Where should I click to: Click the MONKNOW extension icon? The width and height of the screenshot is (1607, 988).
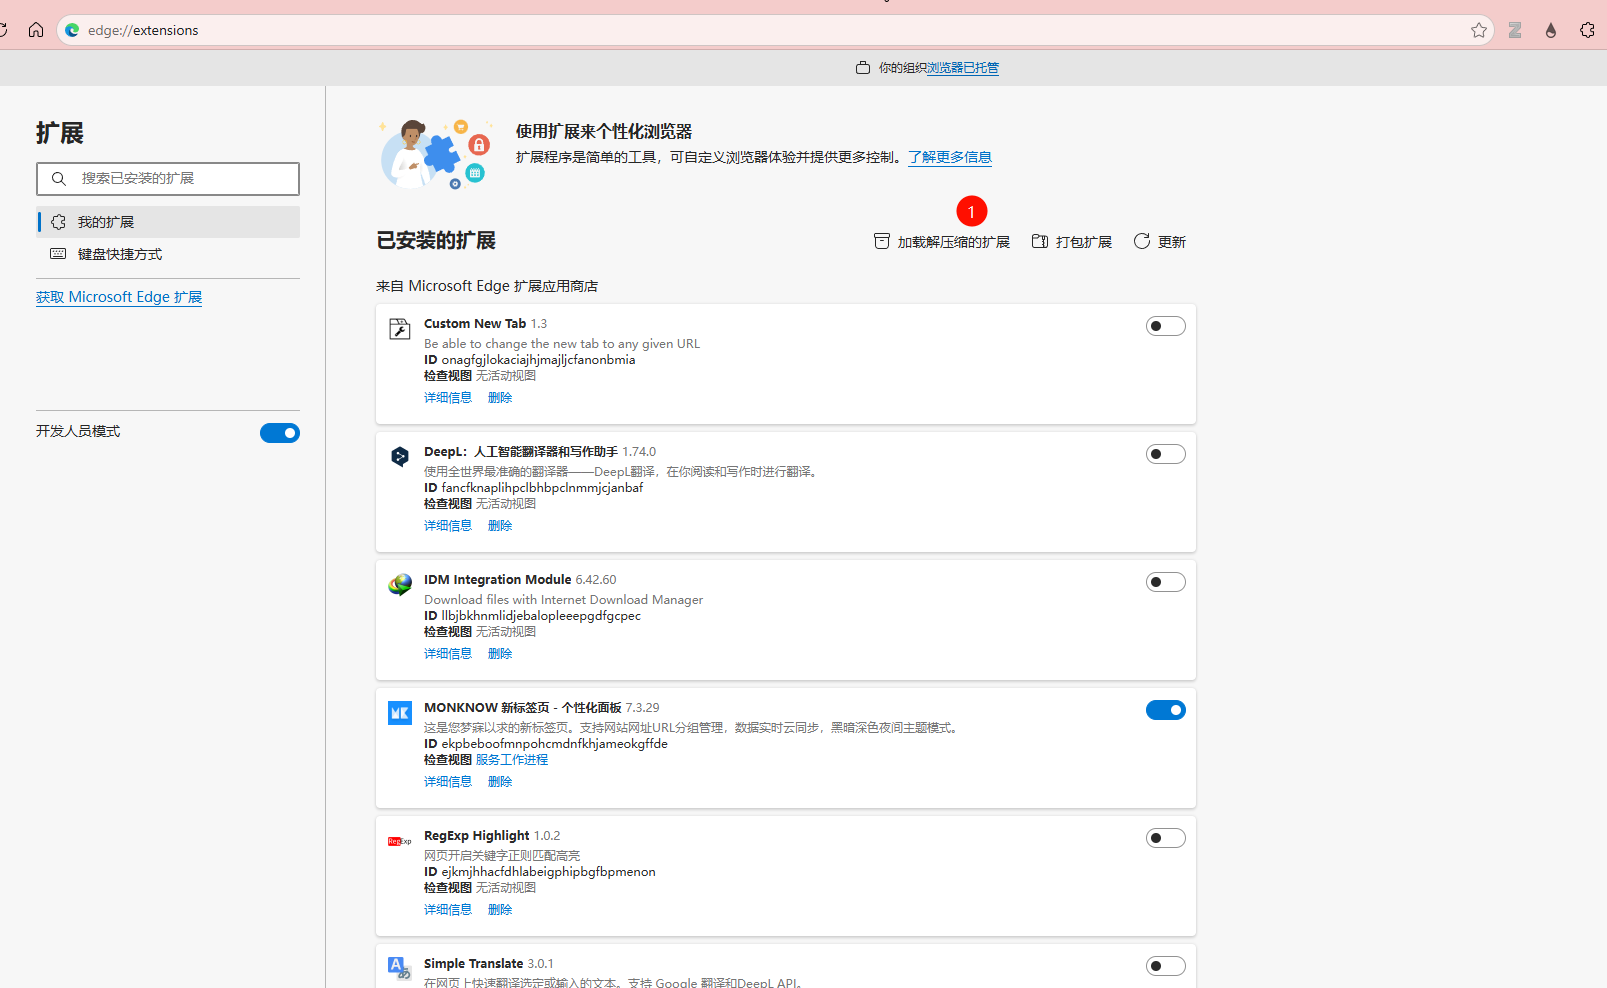pos(400,713)
